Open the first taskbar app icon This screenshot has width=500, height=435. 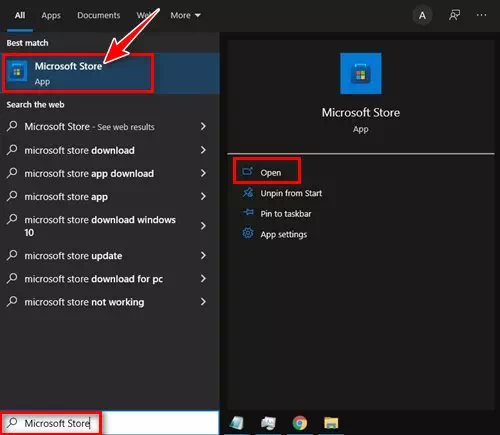(x=237, y=423)
